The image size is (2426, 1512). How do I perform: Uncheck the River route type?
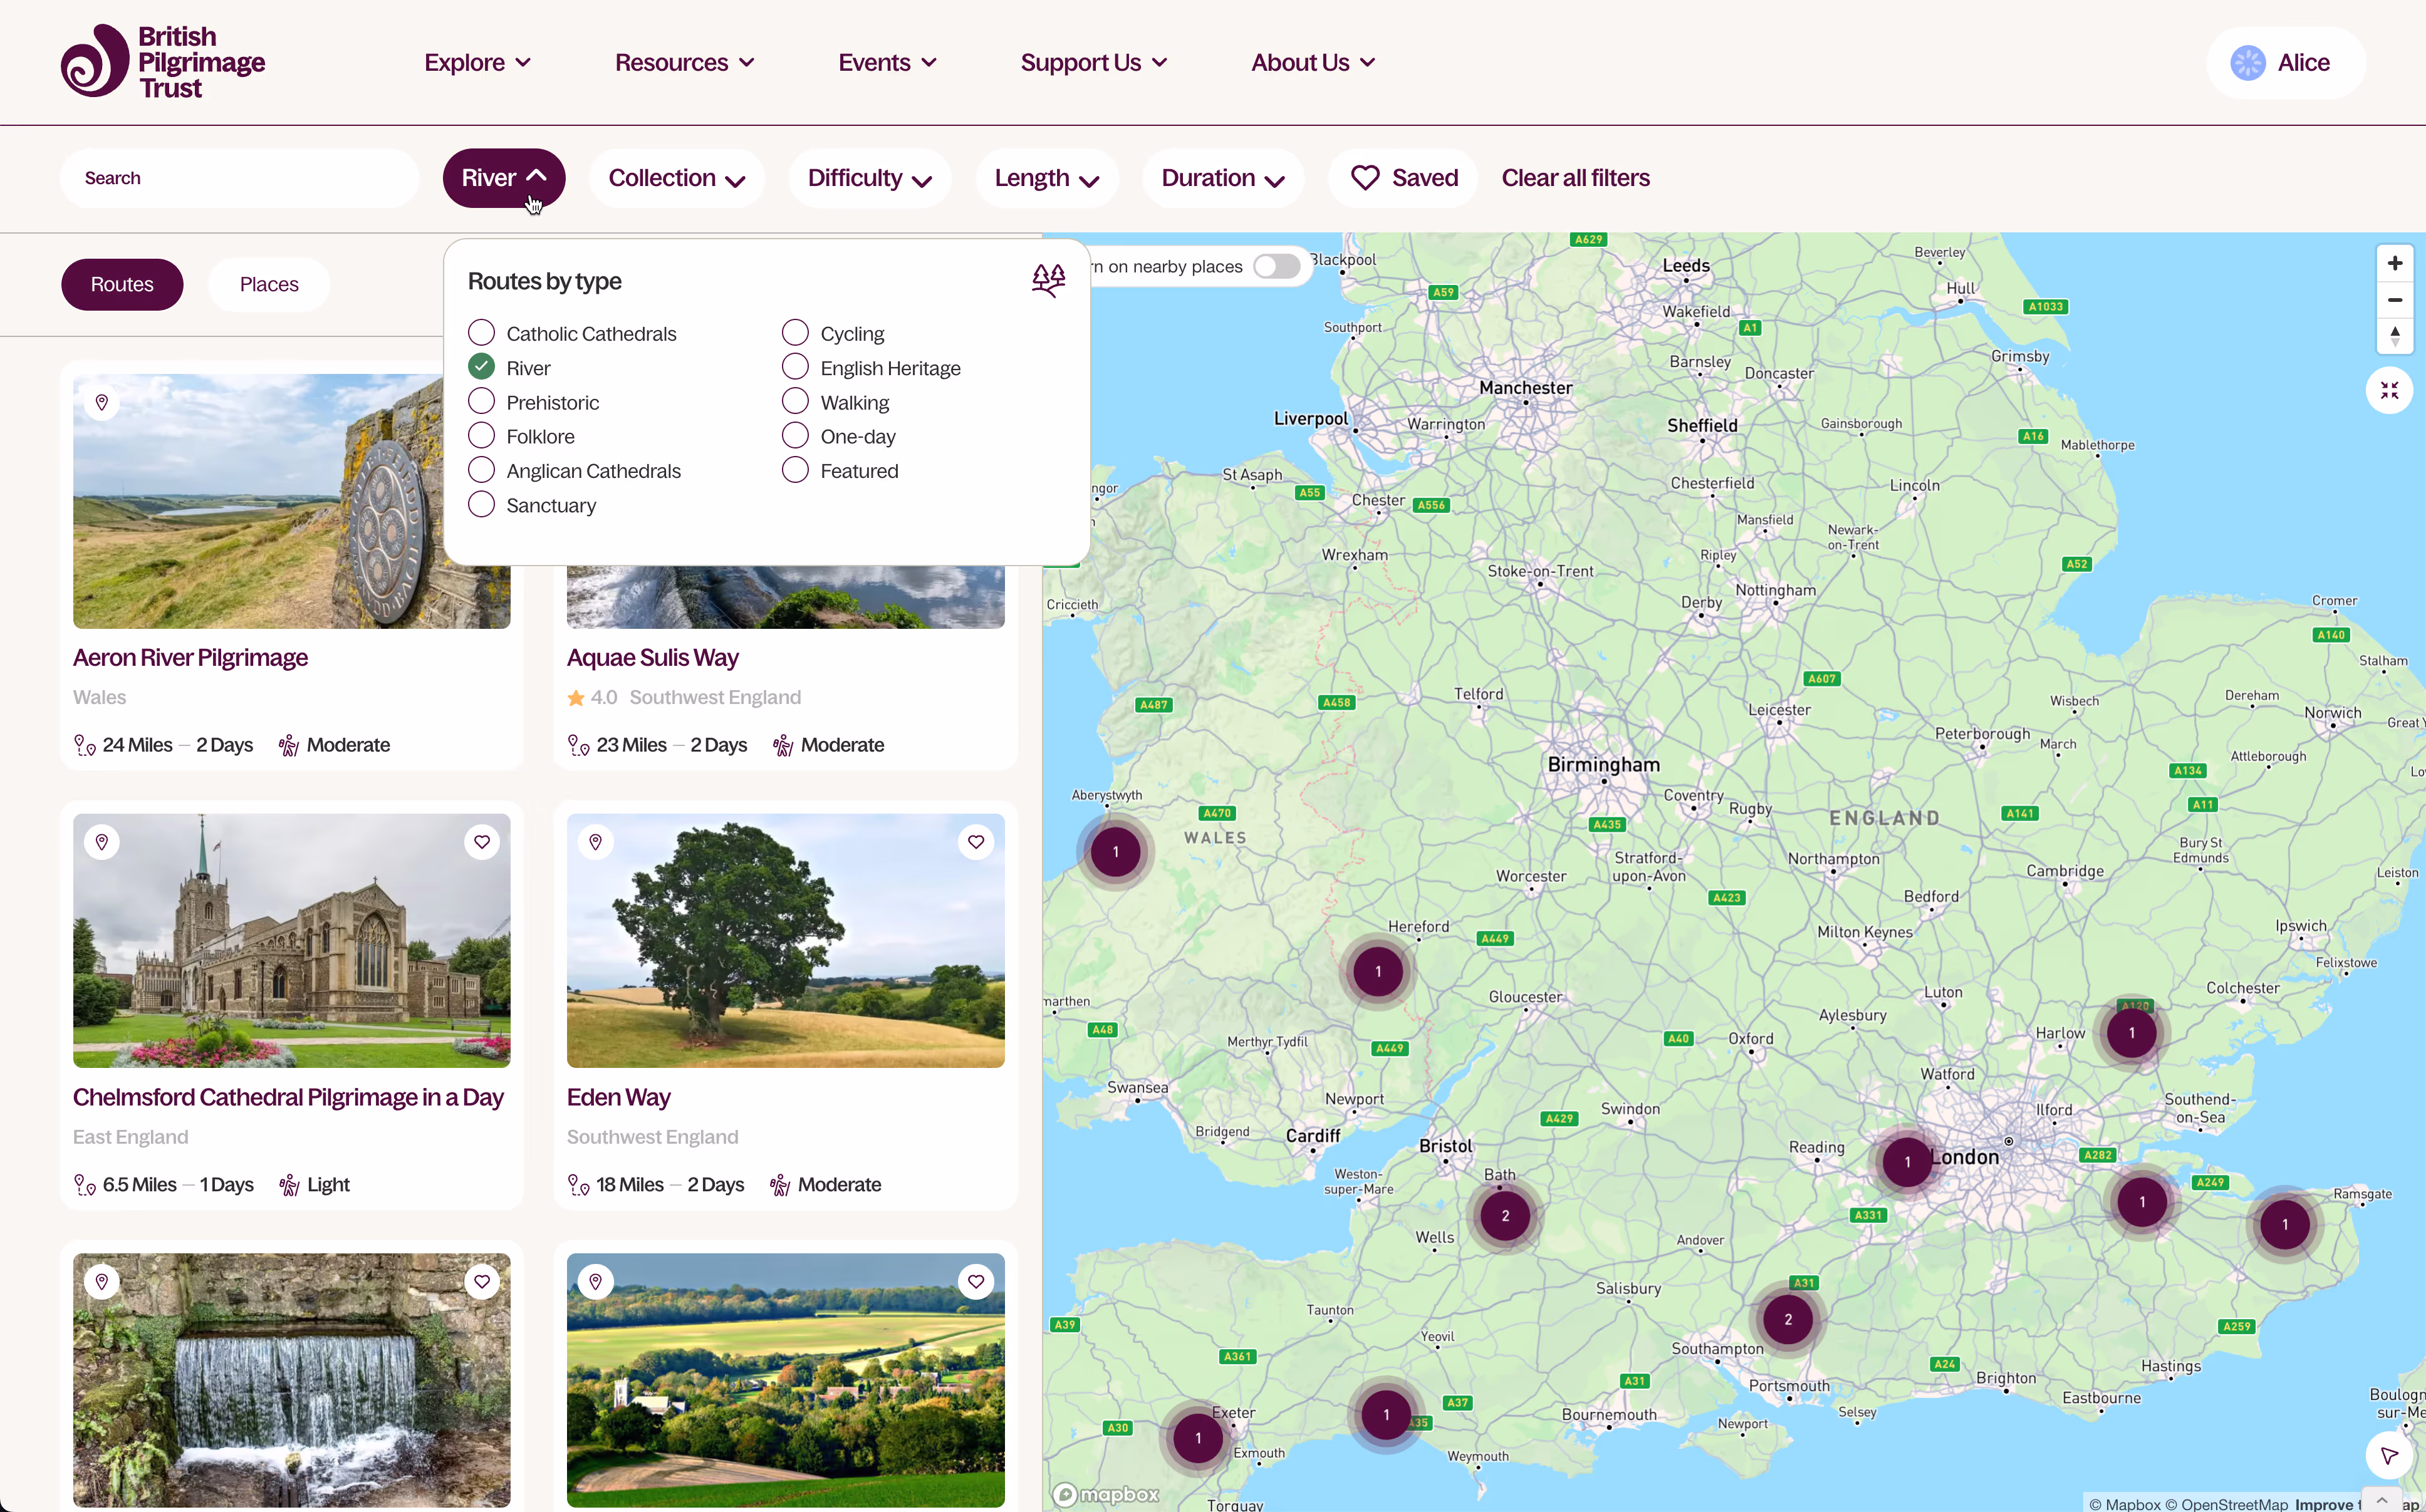(481, 367)
